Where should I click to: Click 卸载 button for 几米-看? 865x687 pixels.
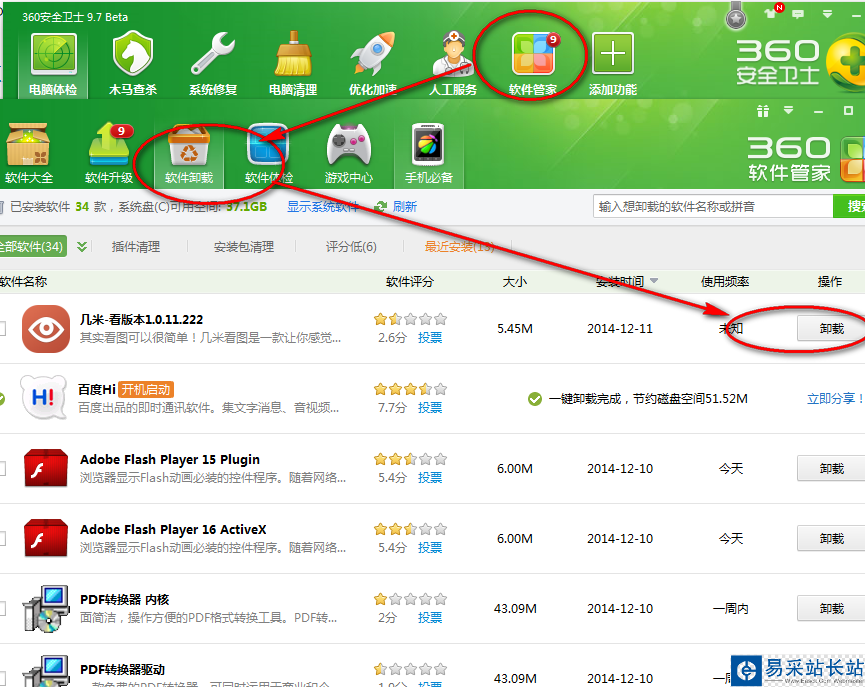(x=831, y=329)
